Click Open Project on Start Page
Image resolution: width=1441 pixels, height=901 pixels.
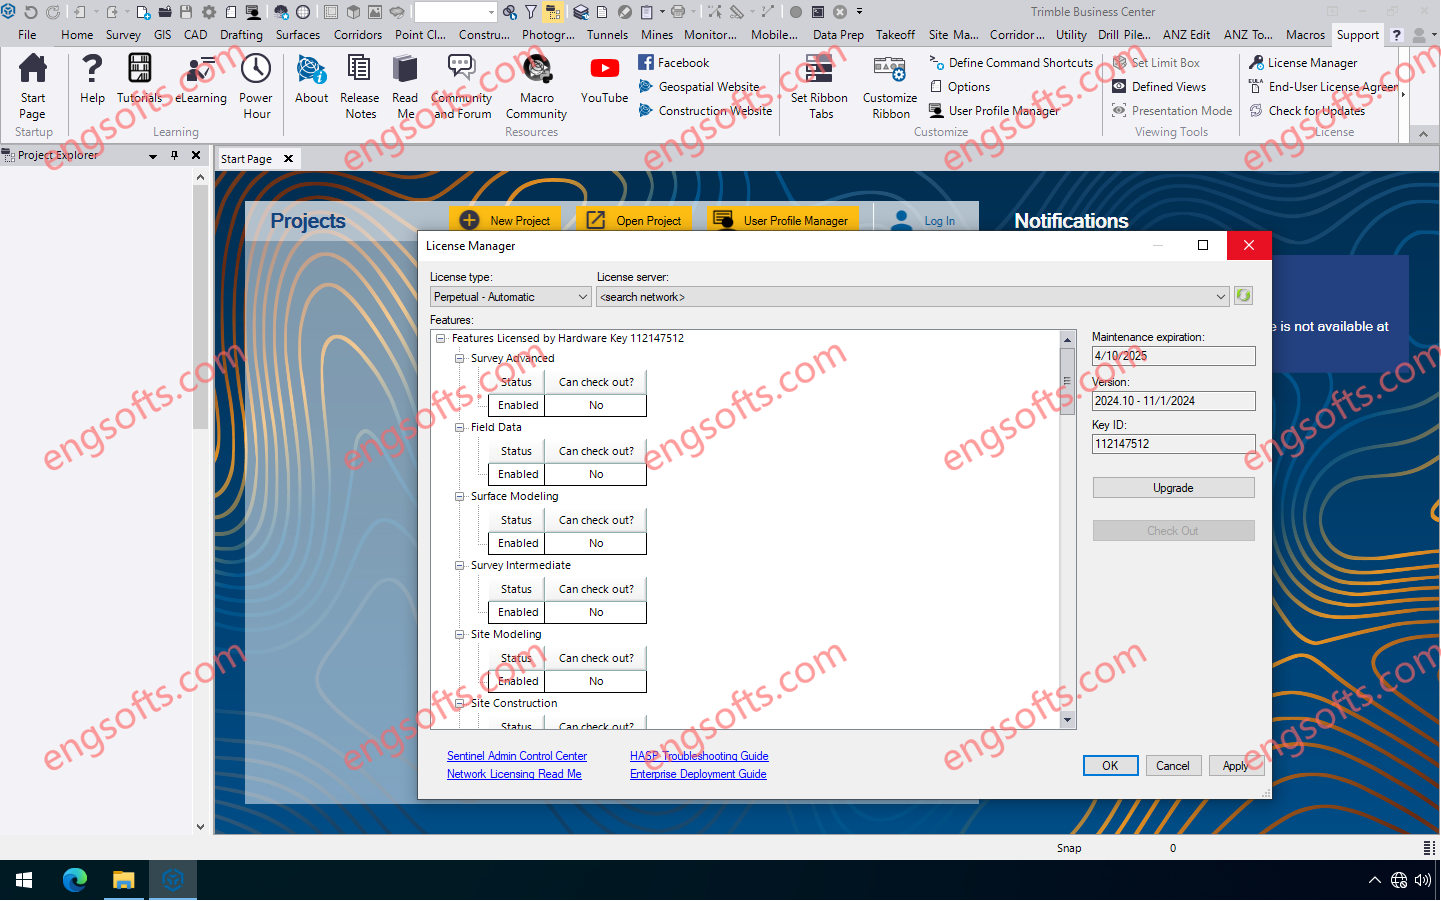[634, 220]
